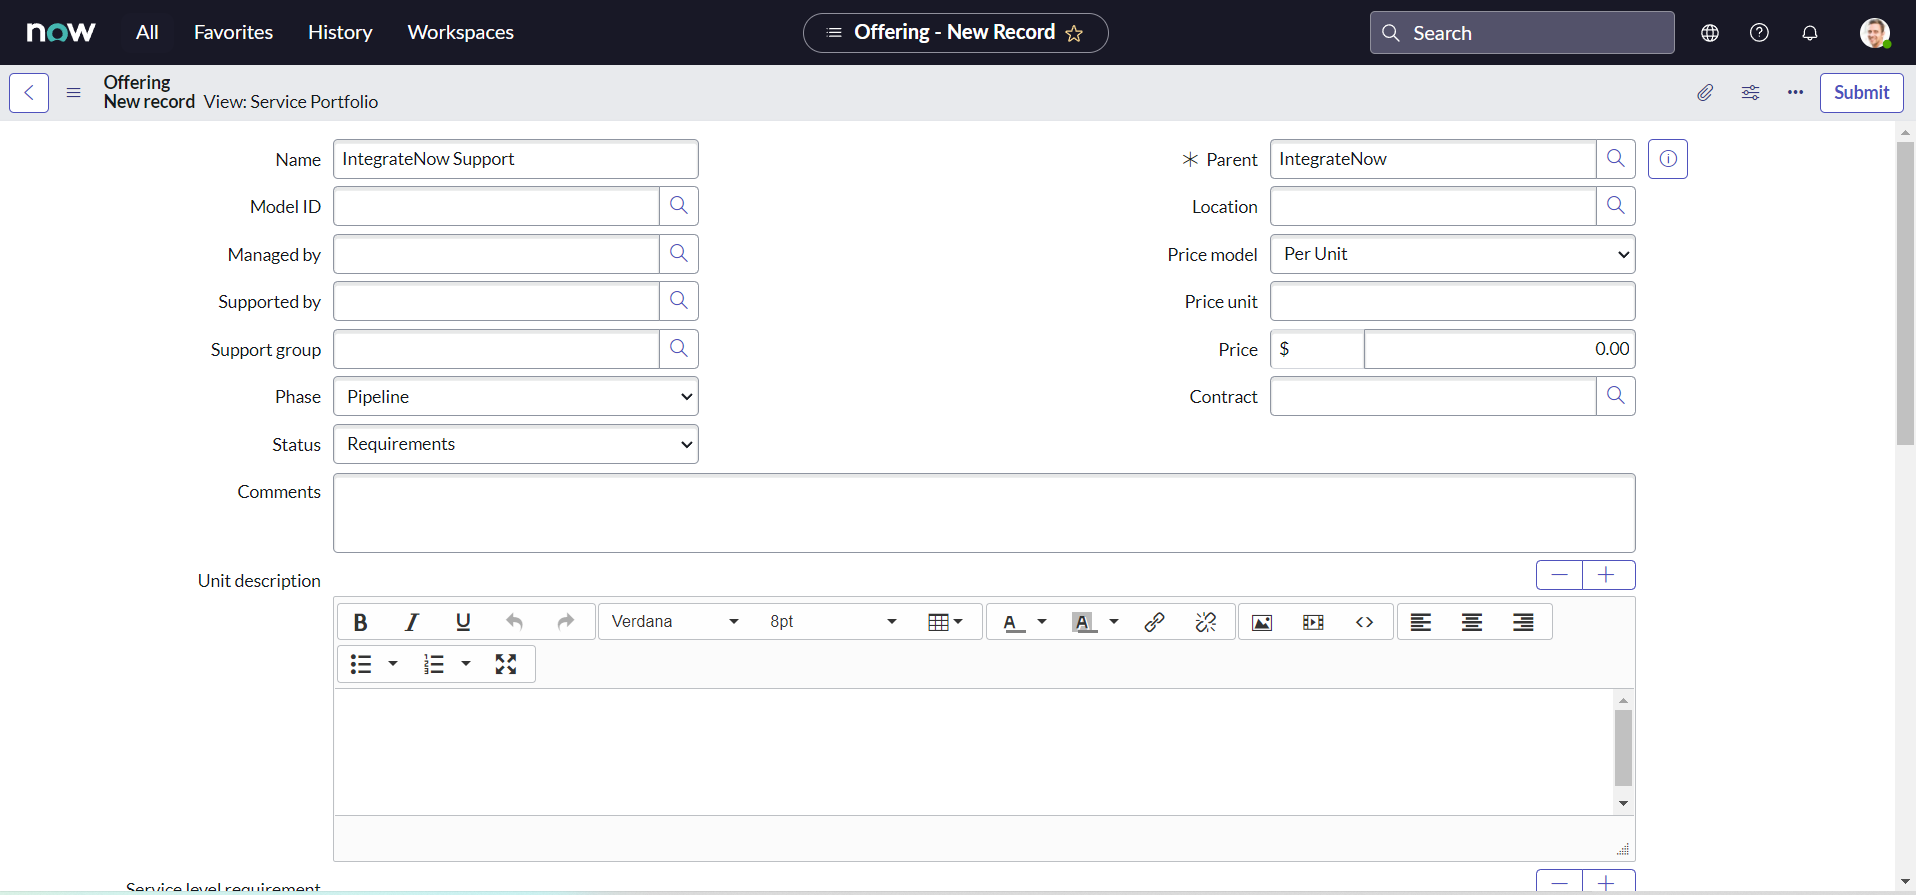Preview Parent record info icon
Screen dimensions: 1916x895
click(1668, 159)
